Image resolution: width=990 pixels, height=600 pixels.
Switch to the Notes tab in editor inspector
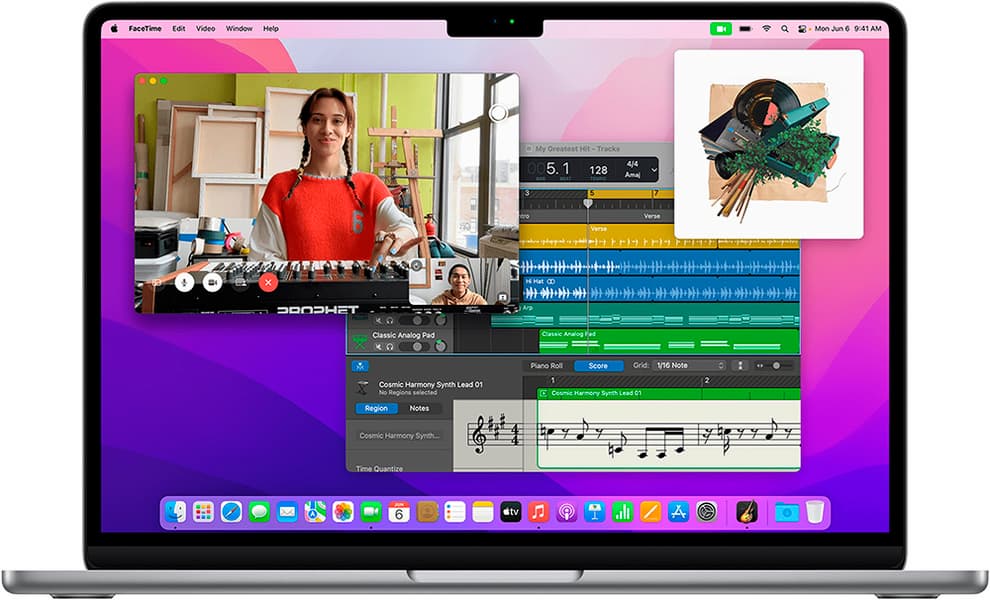419,409
